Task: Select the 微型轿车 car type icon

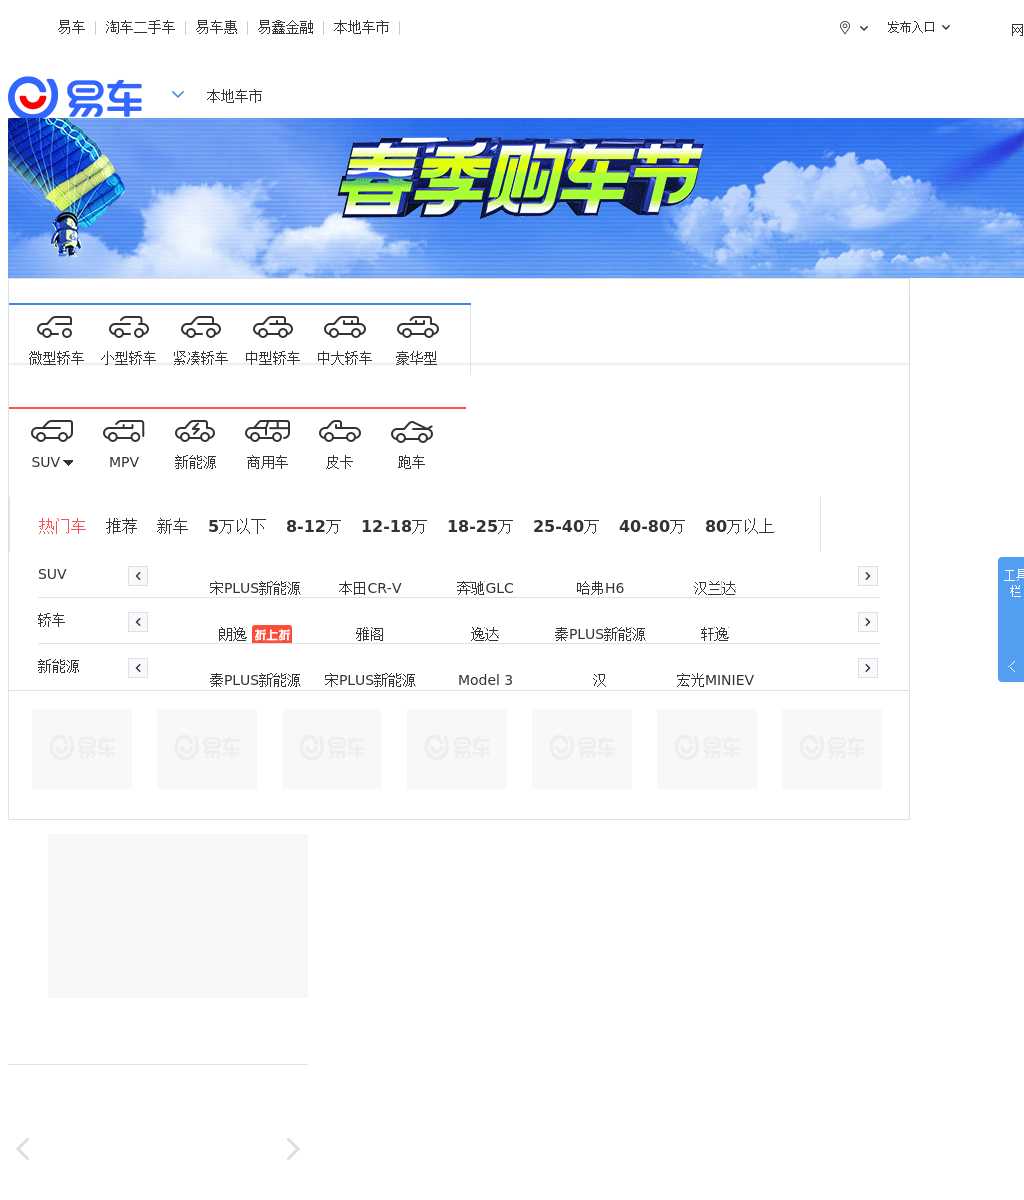Action: coord(56,328)
